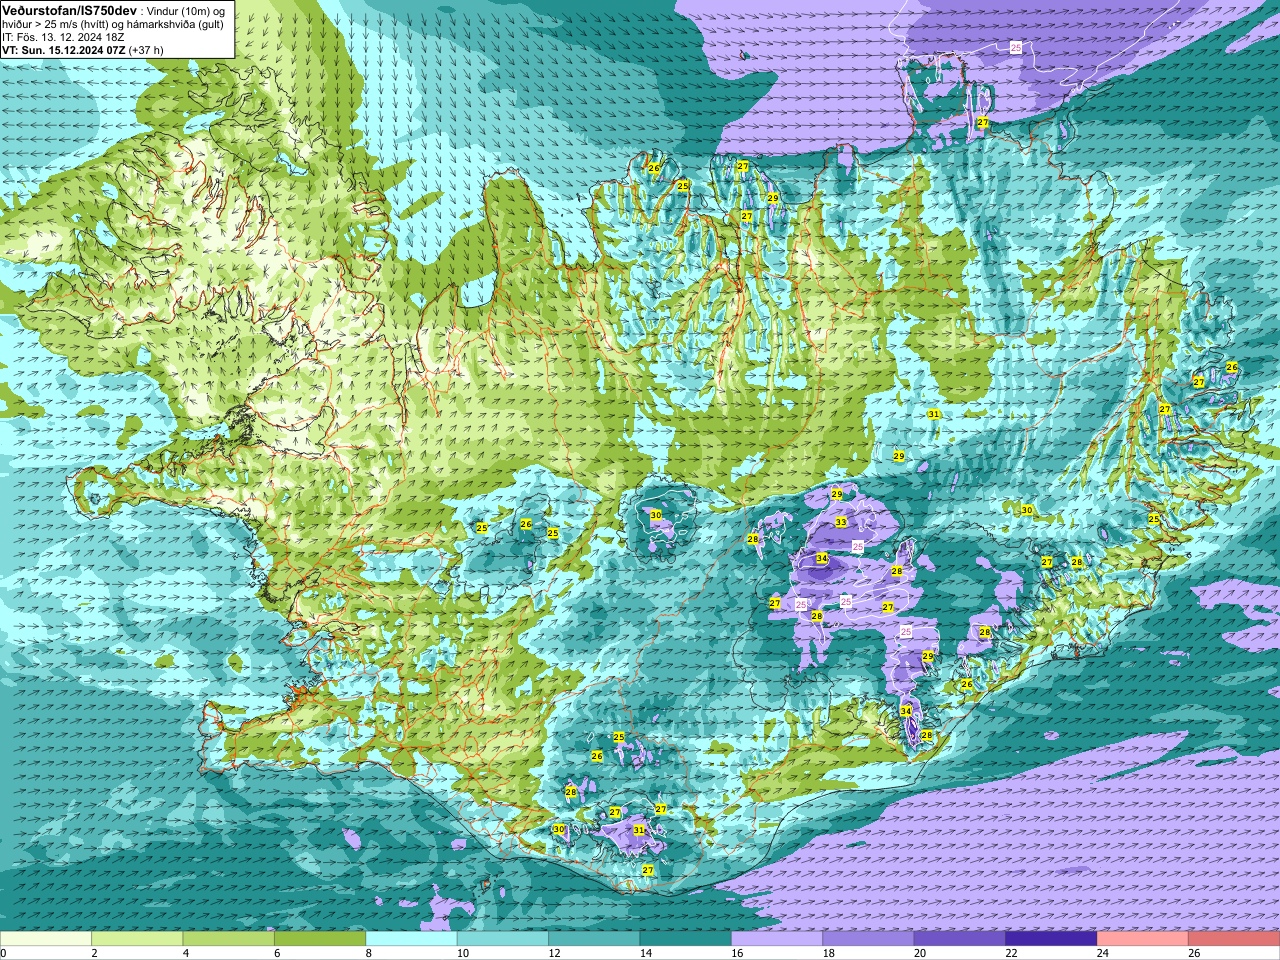
Task: Pick the 4–6 m/s green legend swatch
Action: point(229,939)
